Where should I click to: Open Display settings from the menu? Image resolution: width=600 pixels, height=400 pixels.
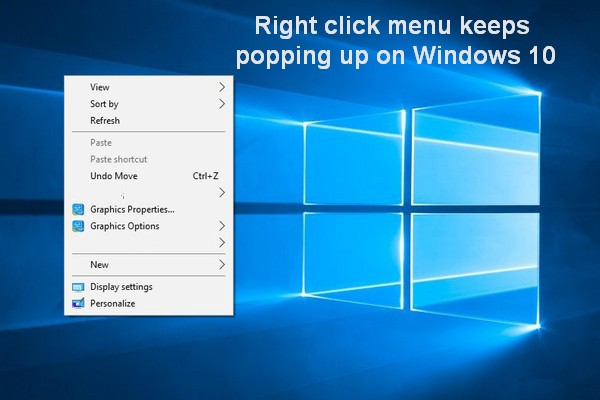coord(148,287)
